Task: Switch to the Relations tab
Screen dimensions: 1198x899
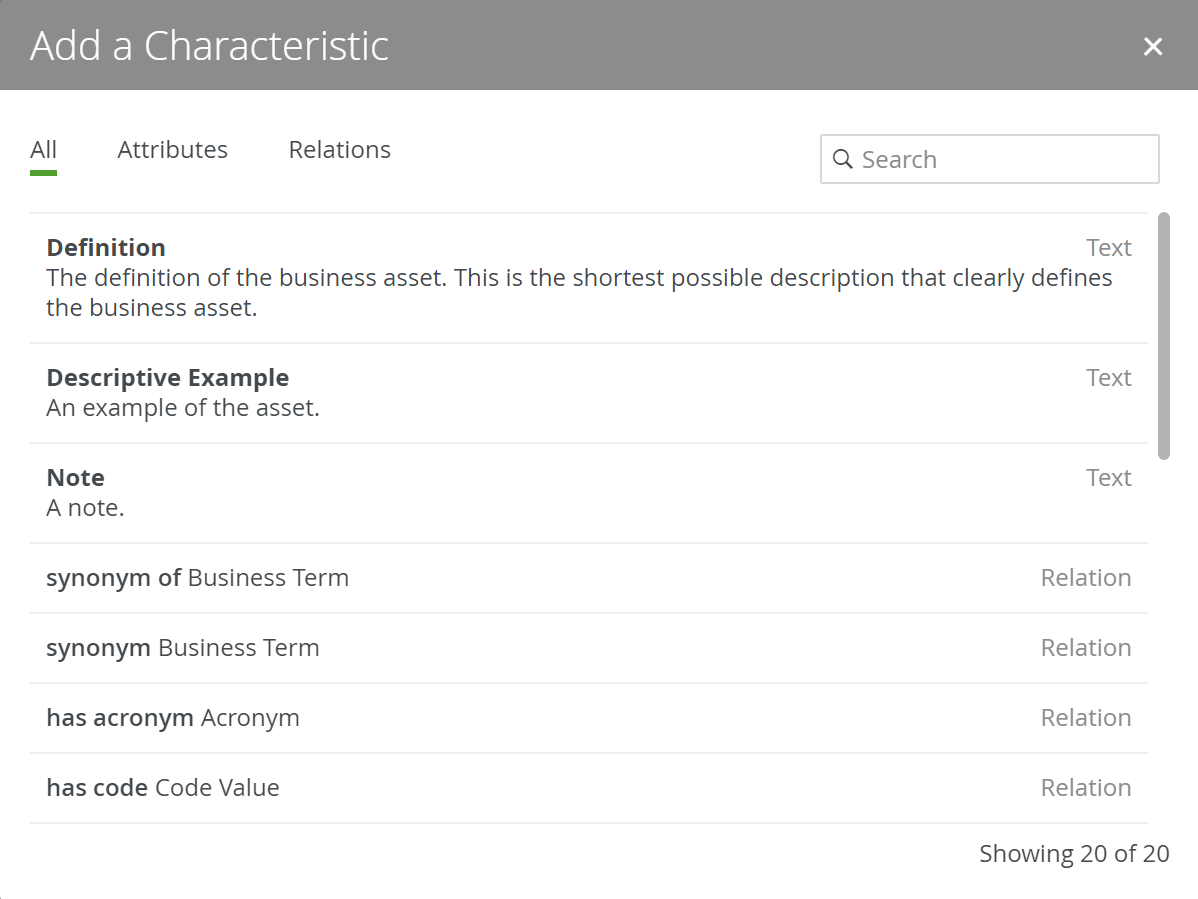Action: pyautogui.click(x=339, y=149)
